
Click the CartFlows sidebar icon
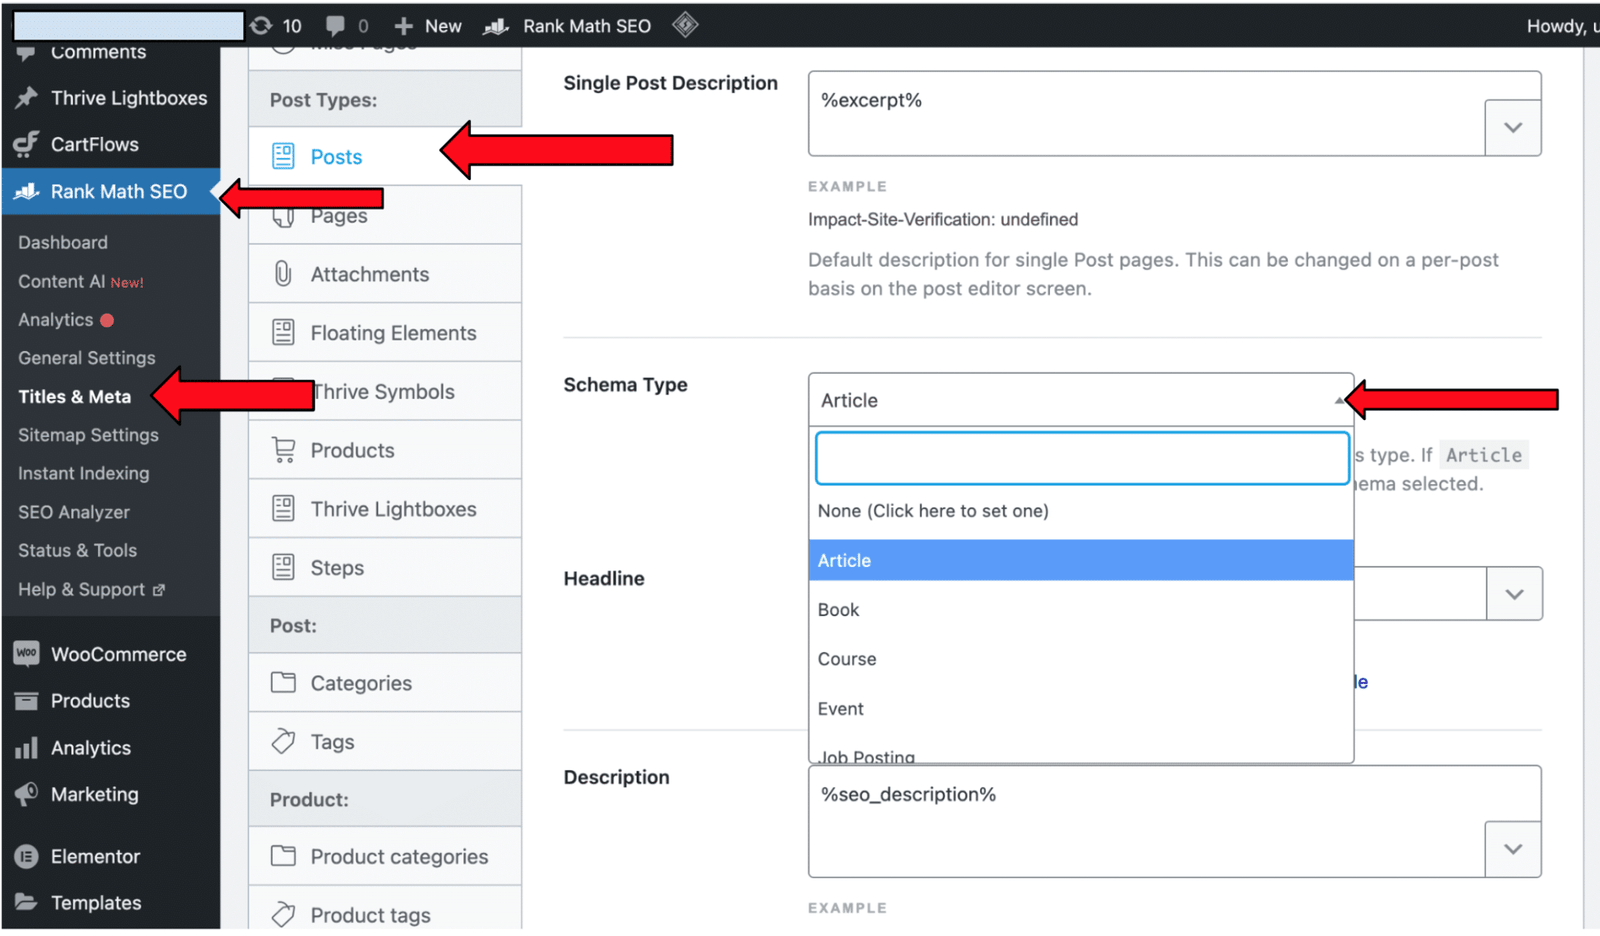(27, 144)
